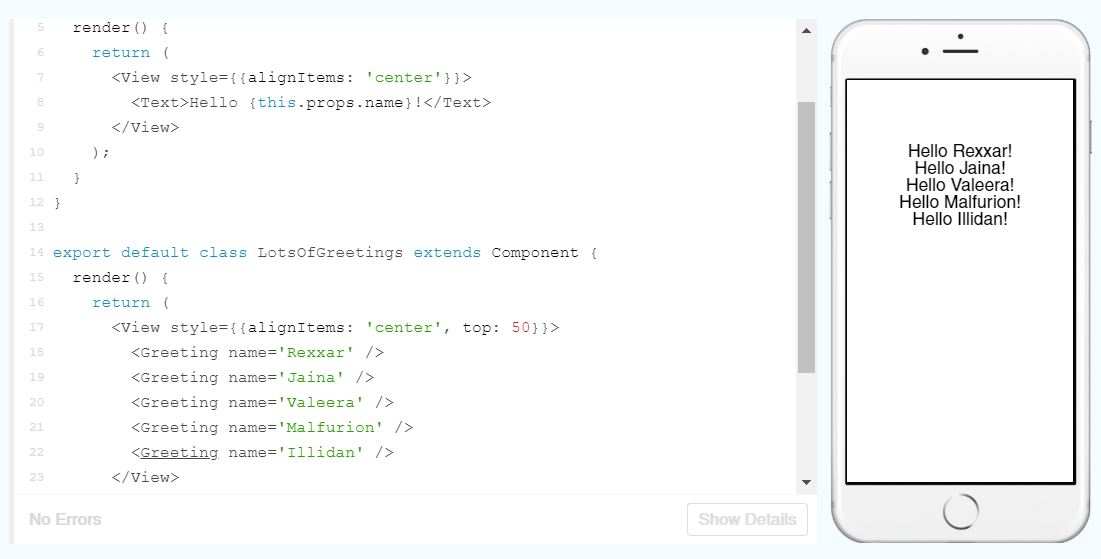Place the cursor on the 'Rexxar' string in the code
This screenshot has height=559, width=1101.
[316, 353]
